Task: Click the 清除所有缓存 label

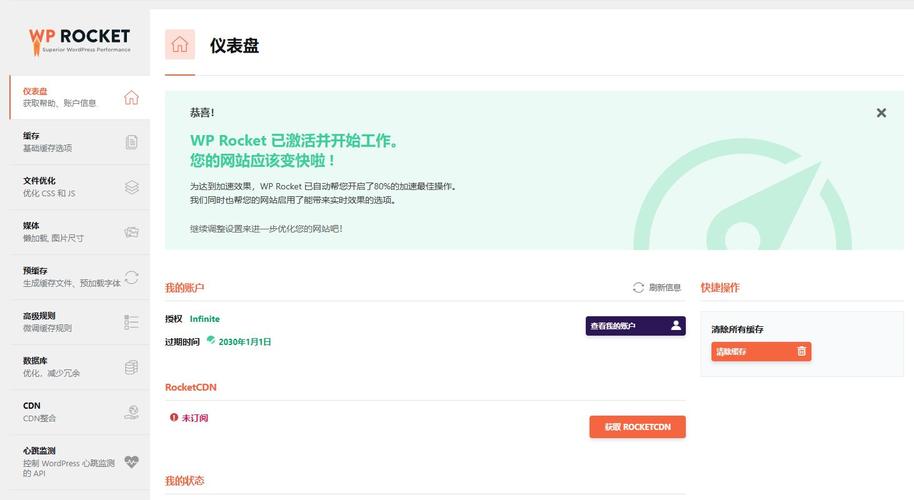Action: 737,329
